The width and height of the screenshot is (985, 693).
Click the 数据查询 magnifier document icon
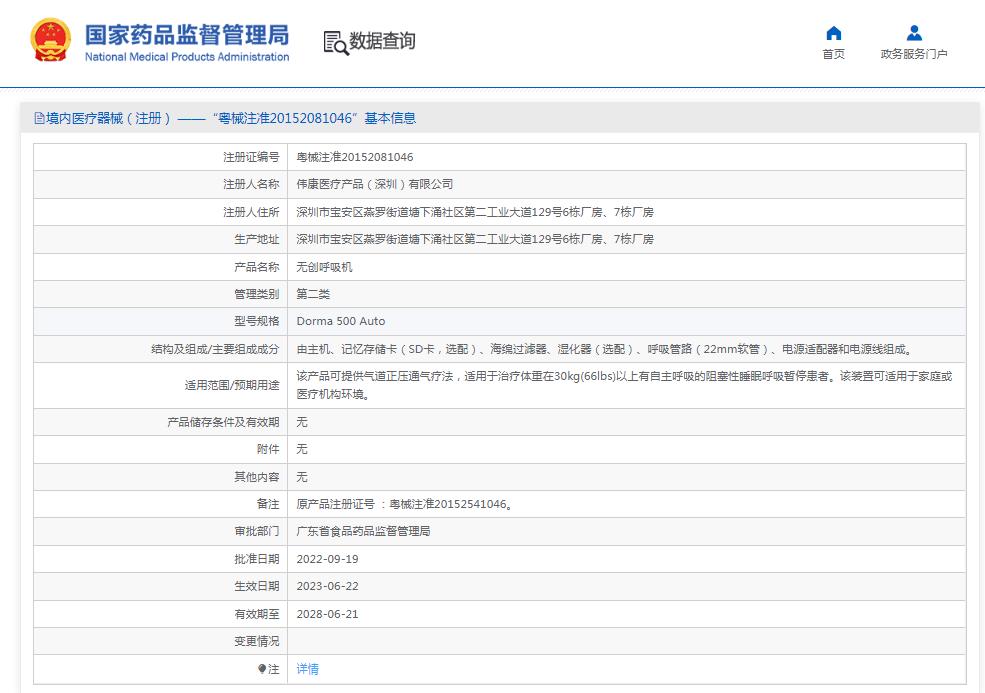pos(335,42)
